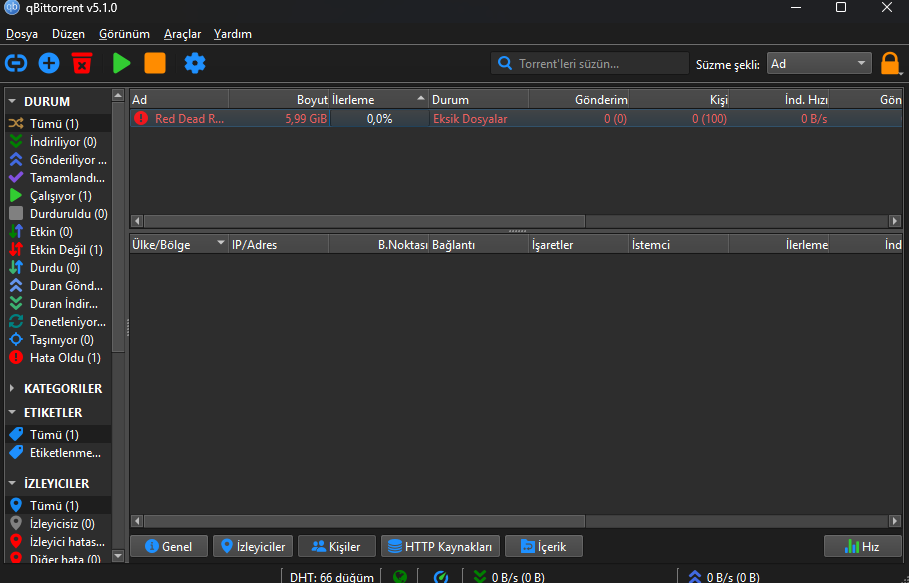Open options with blue gear icon

point(195,63)
